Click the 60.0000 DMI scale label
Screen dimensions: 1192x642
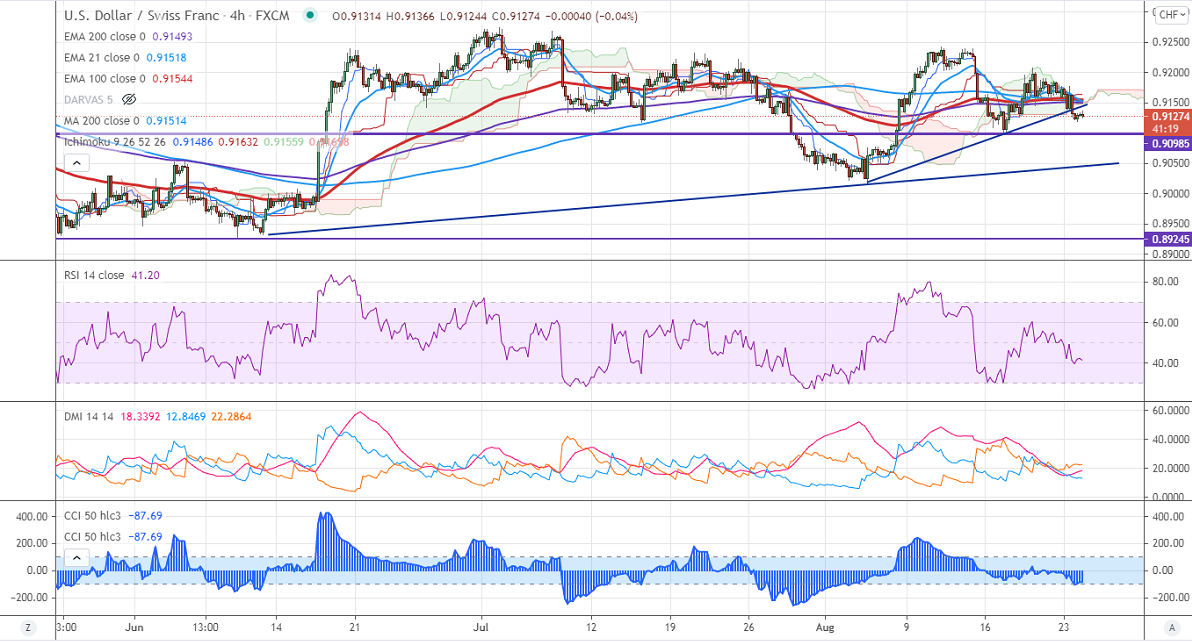(1171, 410)
